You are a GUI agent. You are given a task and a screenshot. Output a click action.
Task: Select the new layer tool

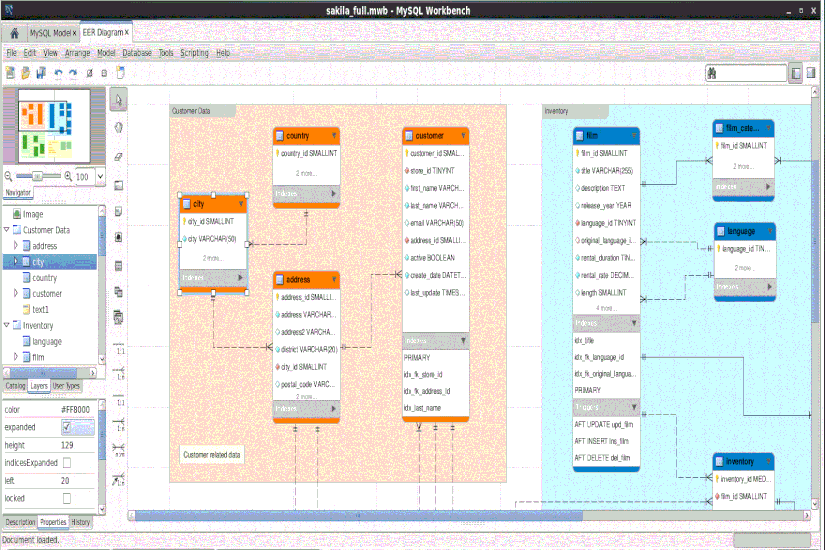tap(118, 185)
